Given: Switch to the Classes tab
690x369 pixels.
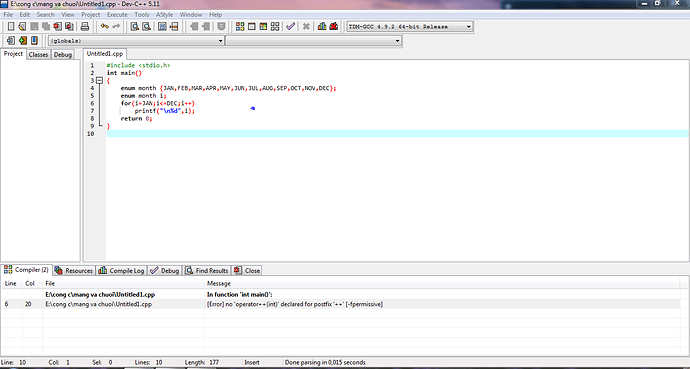Looking at the screenshot, I should pyautogui.click(x=38, y=55).
